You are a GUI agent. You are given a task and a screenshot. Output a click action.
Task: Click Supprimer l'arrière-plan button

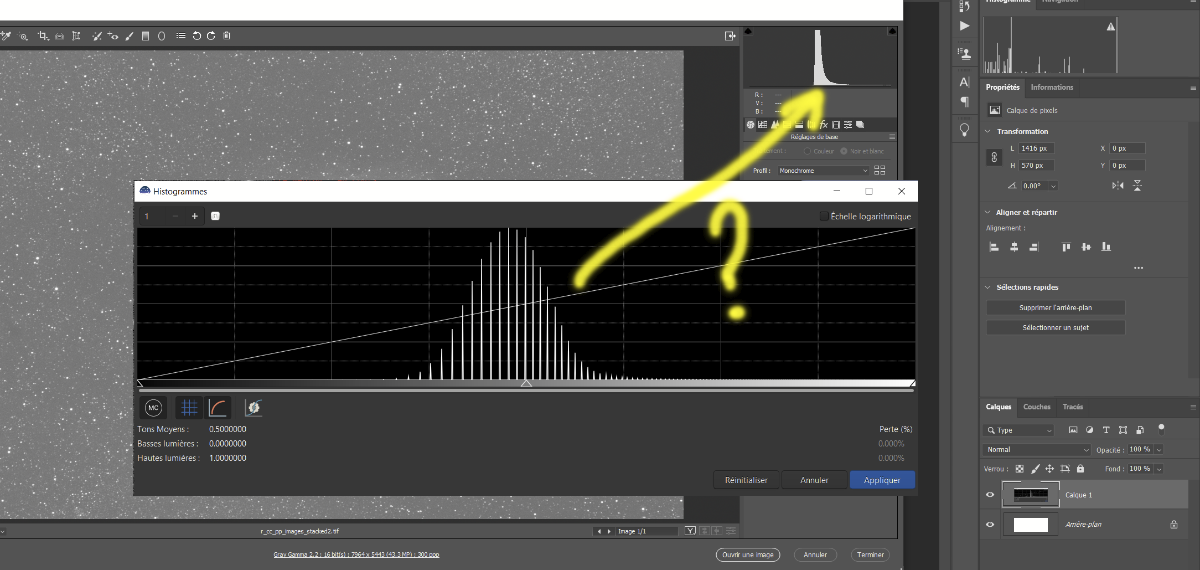coord(1055,308)
